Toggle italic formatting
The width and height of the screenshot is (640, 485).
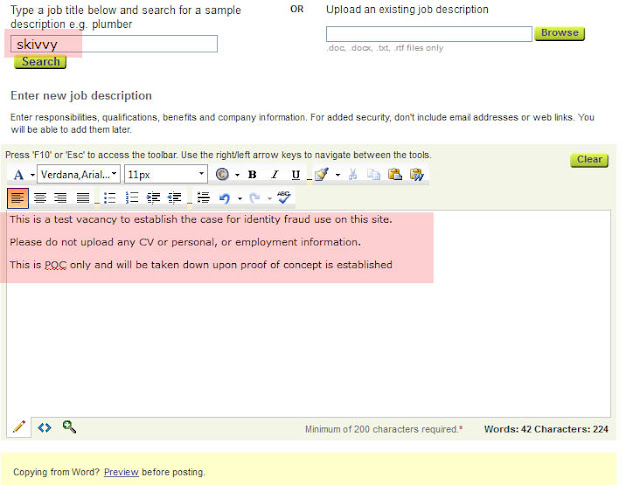(275, 174)
